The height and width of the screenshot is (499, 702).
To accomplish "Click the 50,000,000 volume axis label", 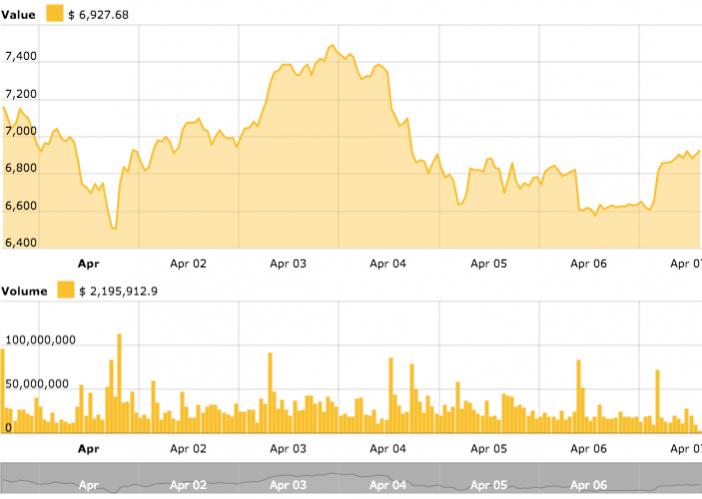I will 40,383.
